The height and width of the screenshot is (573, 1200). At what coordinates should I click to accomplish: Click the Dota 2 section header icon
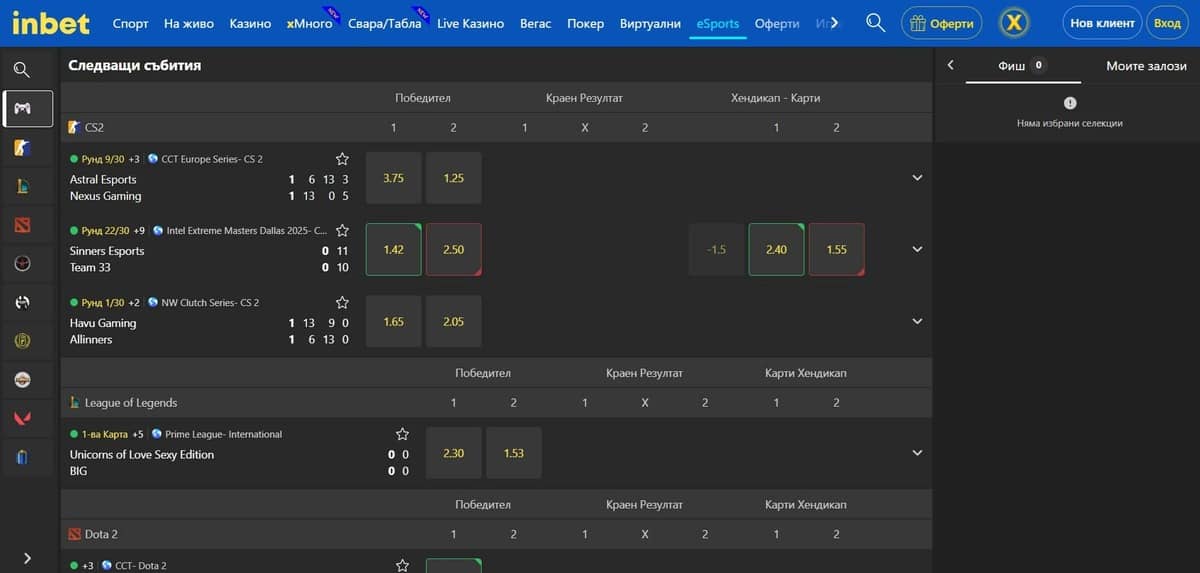74,534
